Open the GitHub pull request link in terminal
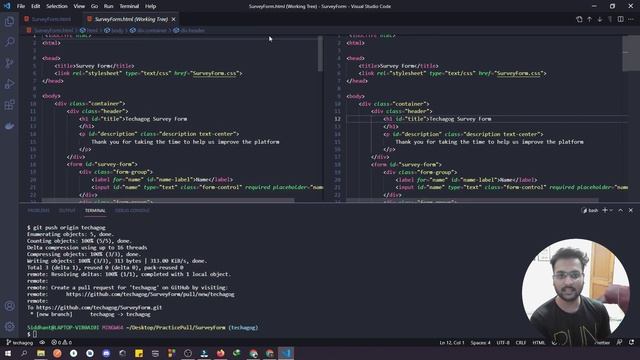Viewport: 640px width, 360px height. click(x=150, y=294)
